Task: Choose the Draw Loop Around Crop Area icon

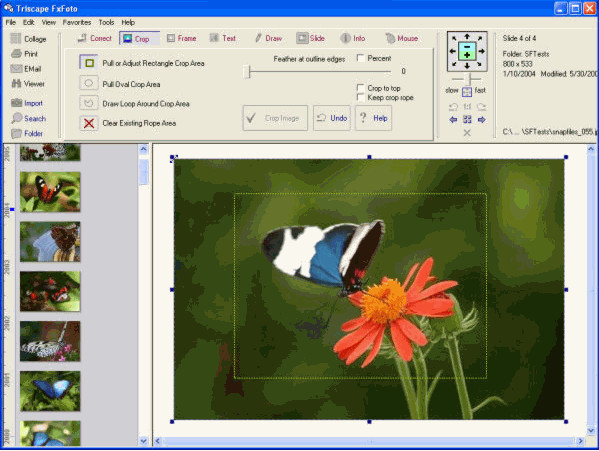Action: click(x=89, y=103)
